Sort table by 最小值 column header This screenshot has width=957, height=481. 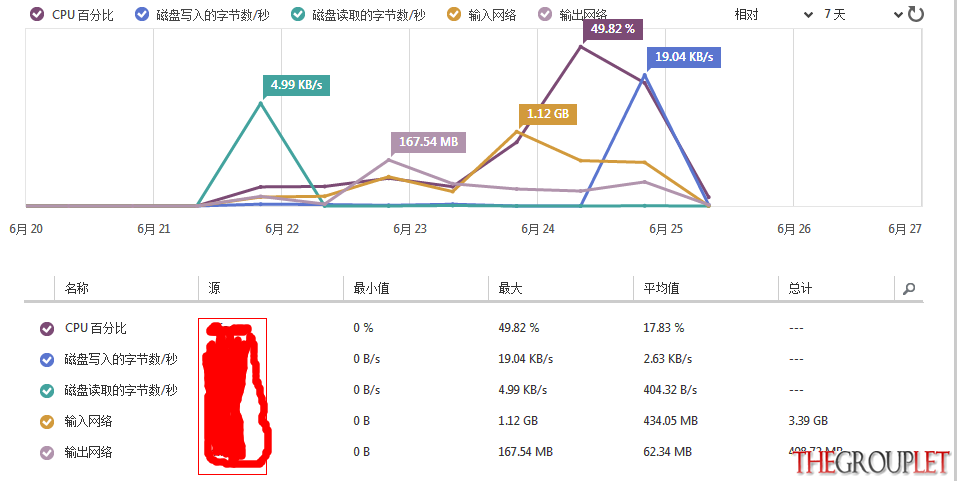coord(371,288)
